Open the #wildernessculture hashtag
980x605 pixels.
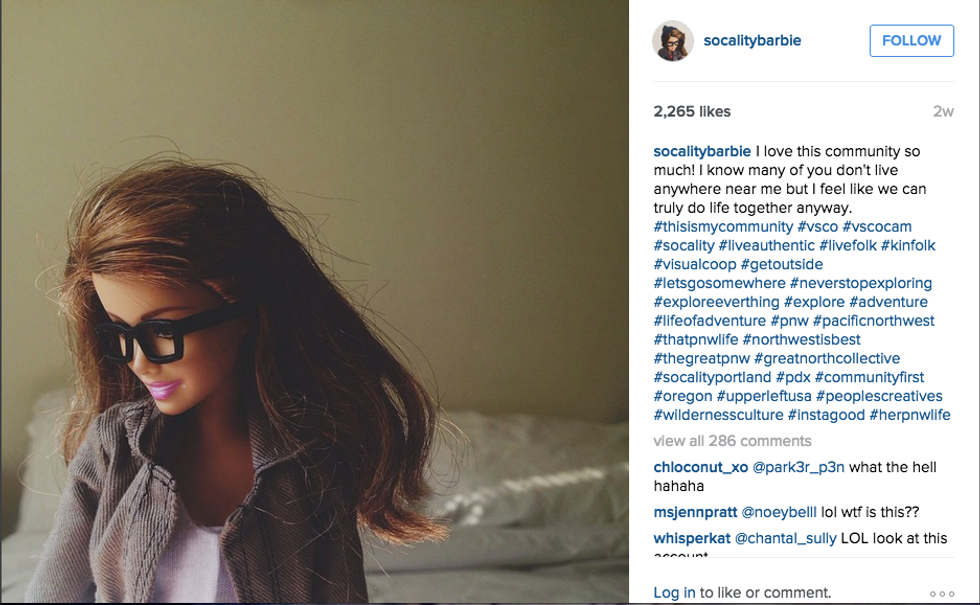click(718, 414)
